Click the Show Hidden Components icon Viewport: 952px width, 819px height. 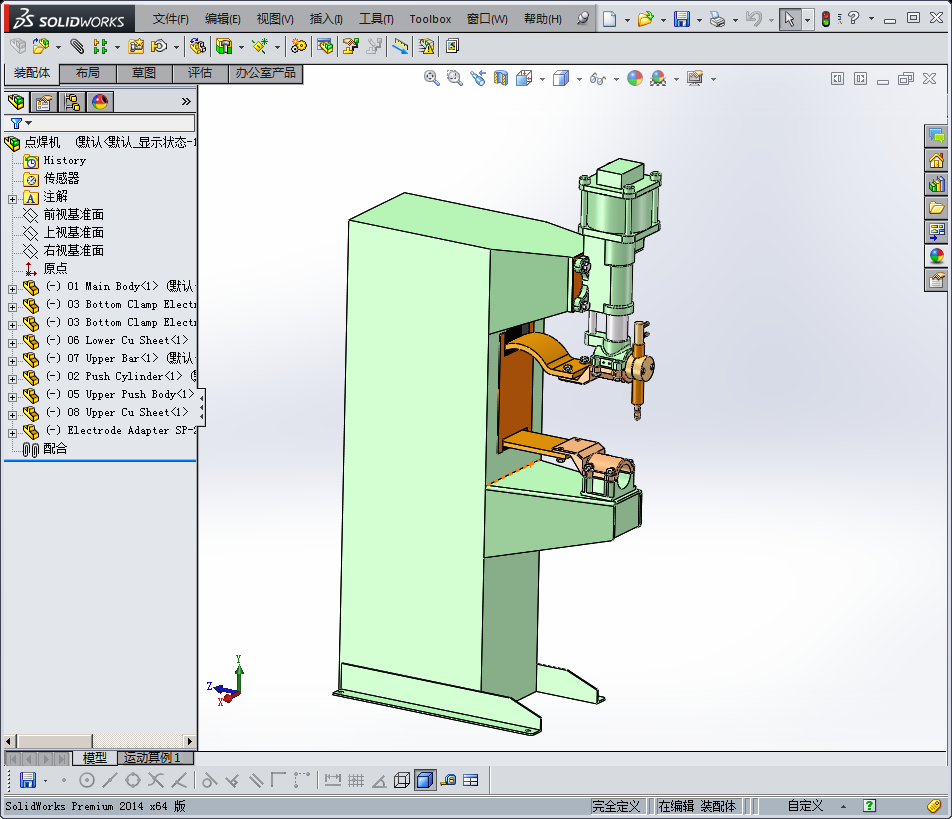pyautogui.click(x=197, y=46)
